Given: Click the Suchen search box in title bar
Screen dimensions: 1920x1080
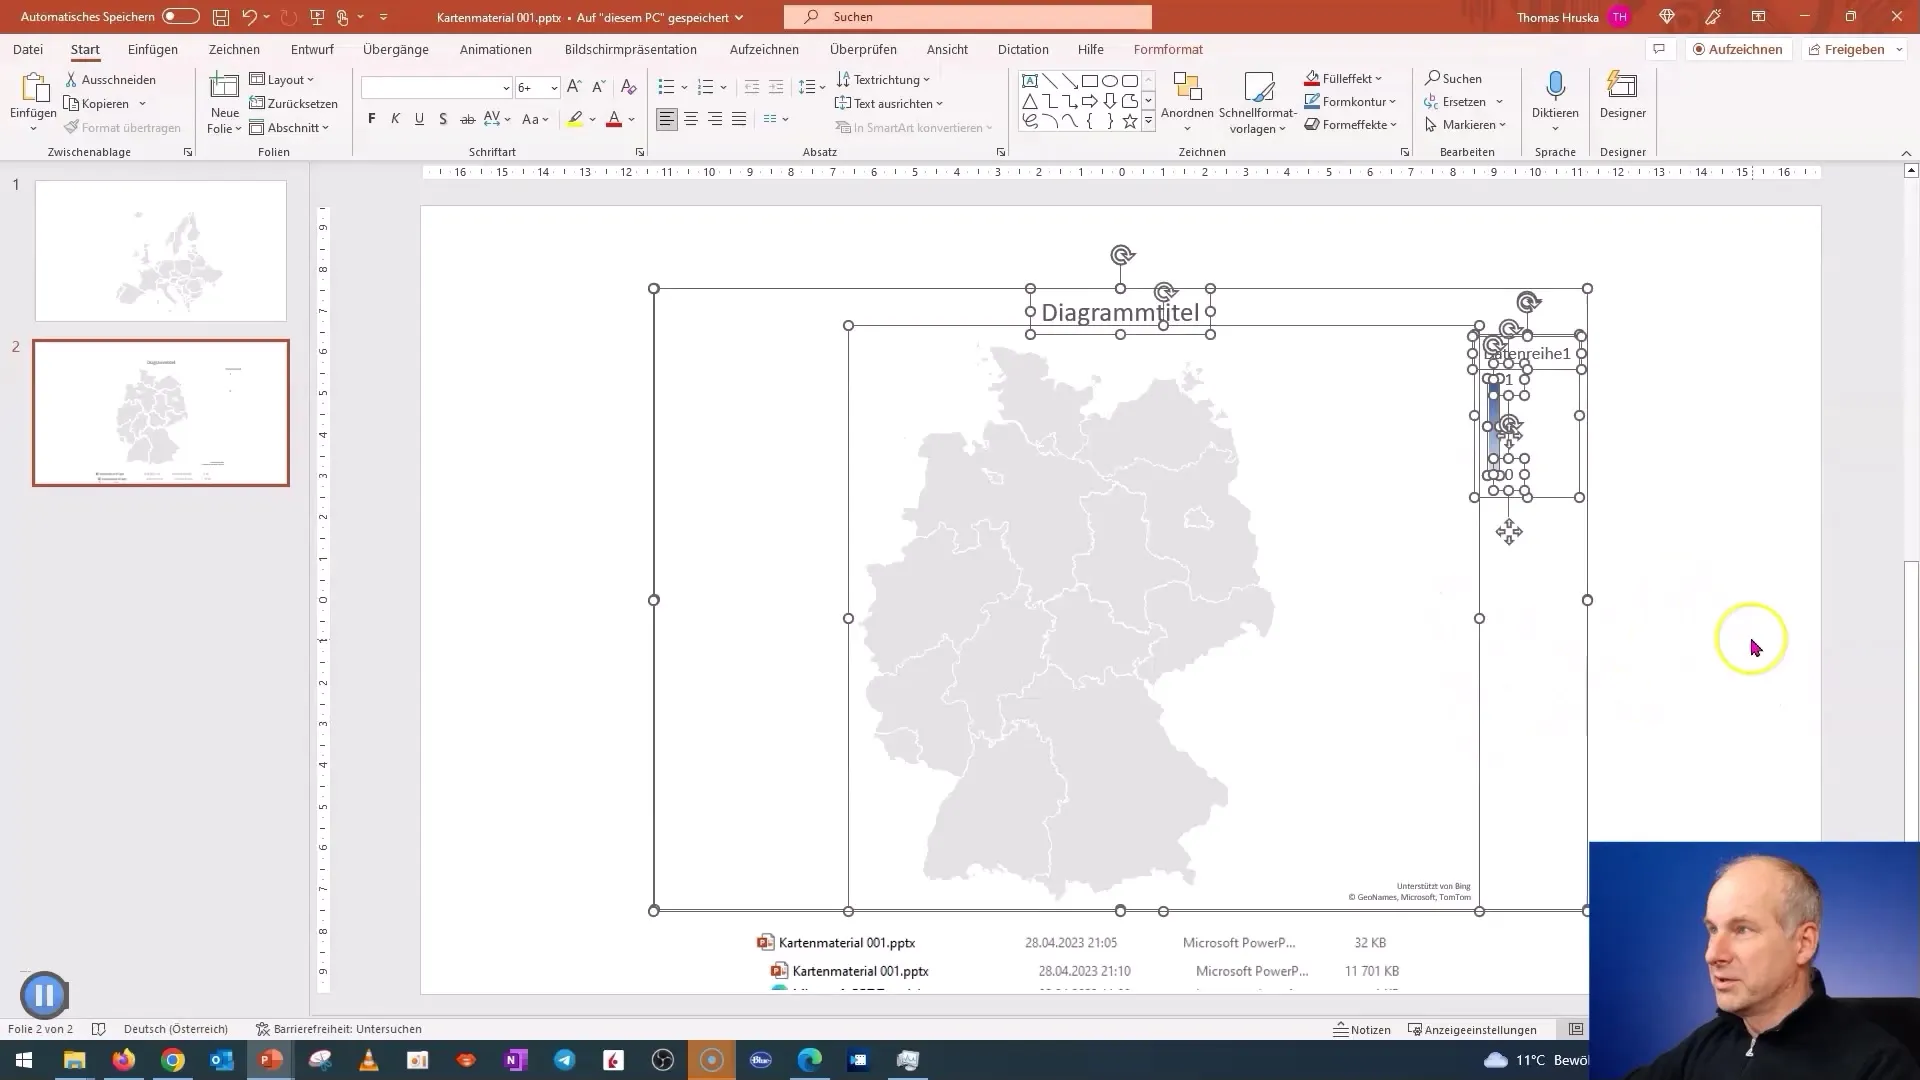Looking at the screenshot, I should (x=968, y=17).
